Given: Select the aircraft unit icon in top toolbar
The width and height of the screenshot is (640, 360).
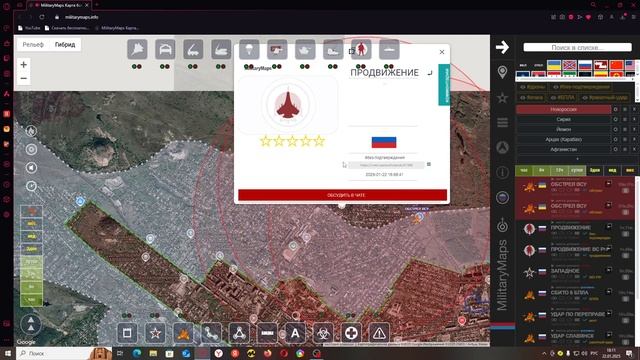Looking at the screenshot, I should click(x=137, y=50).
